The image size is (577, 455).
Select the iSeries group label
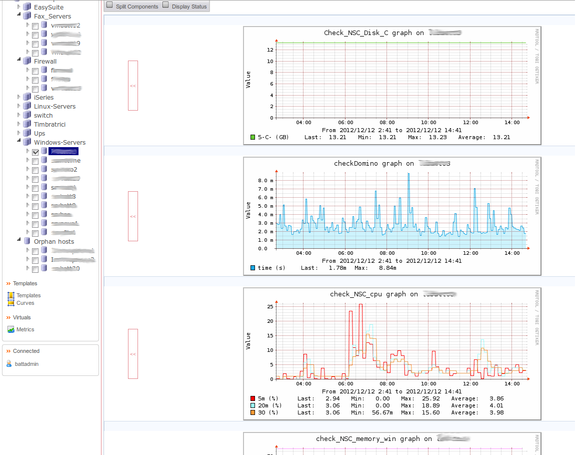(43, 98)
